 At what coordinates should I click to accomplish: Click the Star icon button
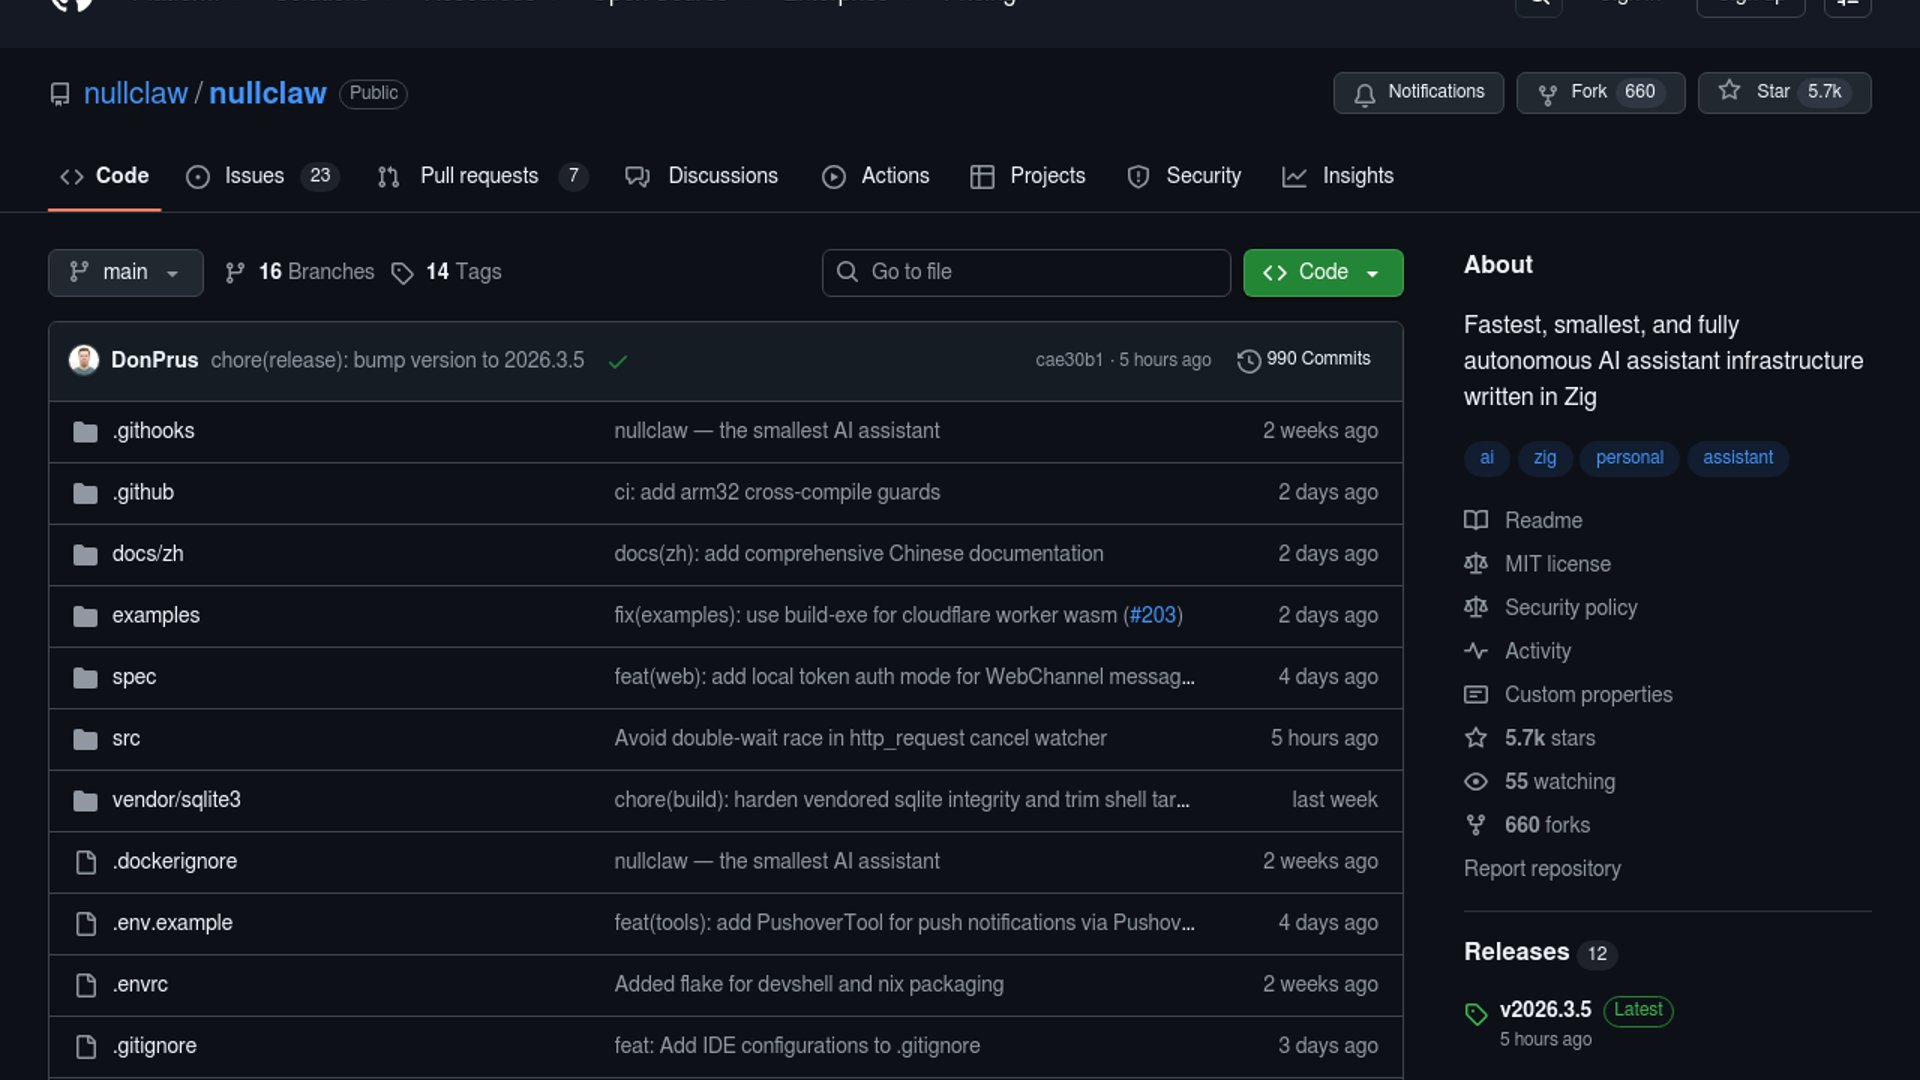point(1729,91)
